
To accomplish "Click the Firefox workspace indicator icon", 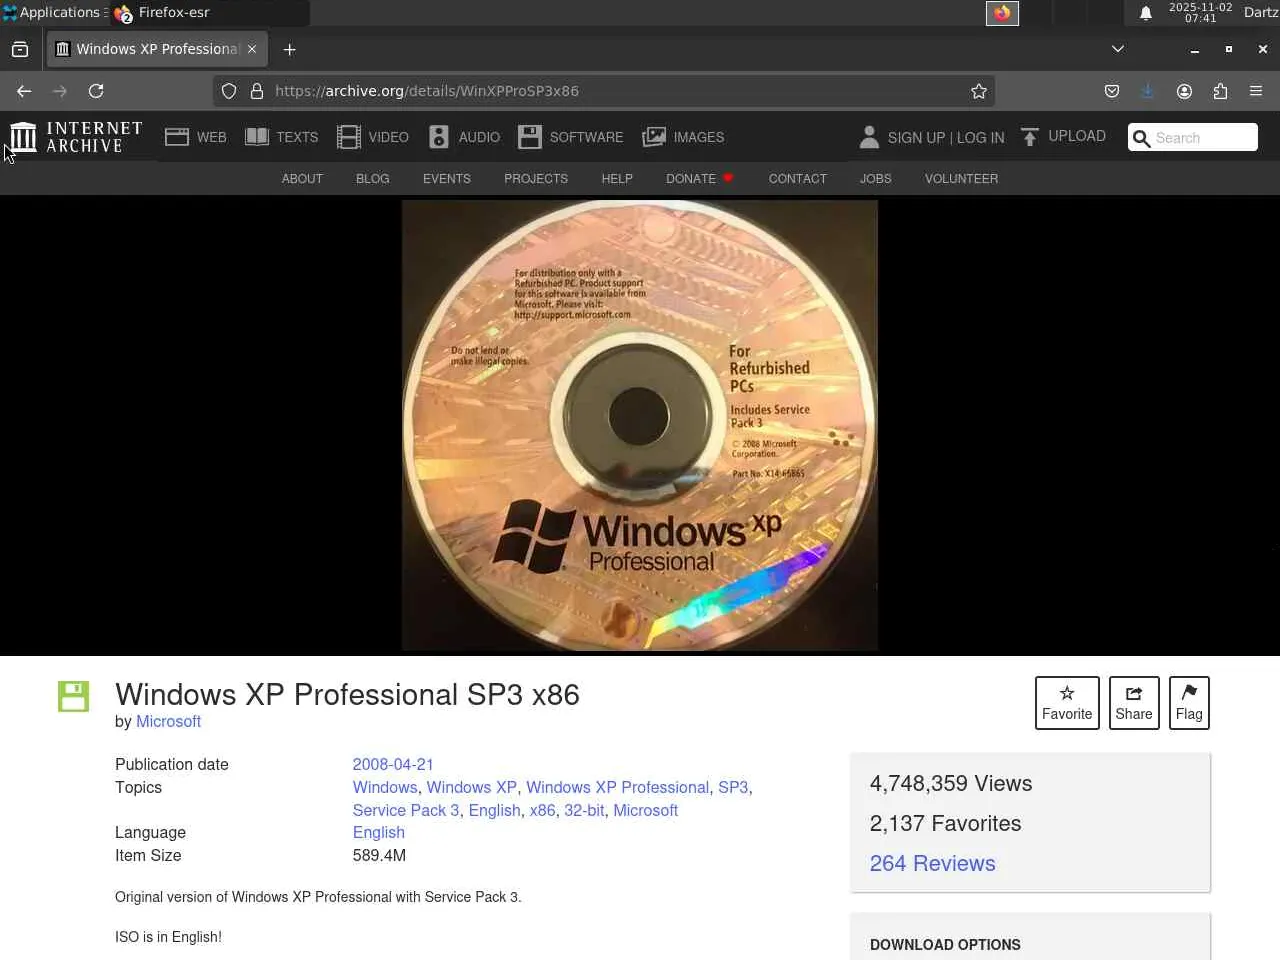I will pyautogui.click(x=1002, y=13).
